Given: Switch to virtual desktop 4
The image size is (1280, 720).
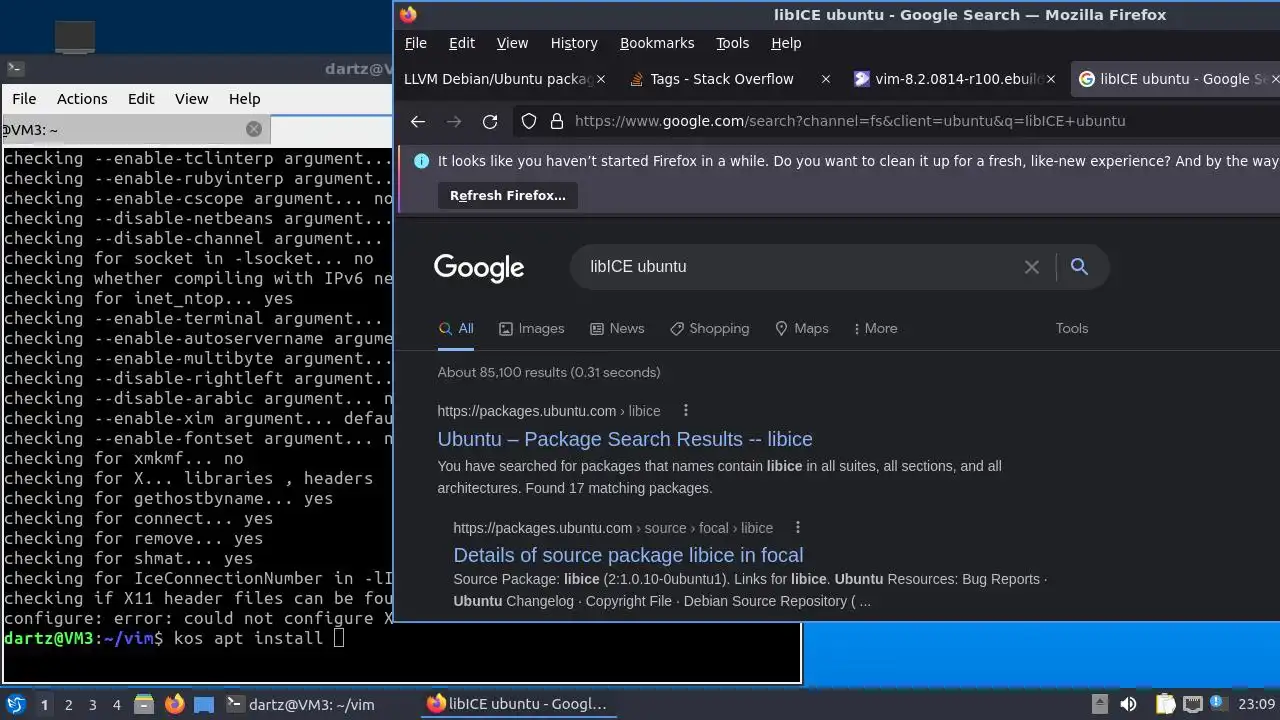Looking at the screenshot, I should [116, 704].
